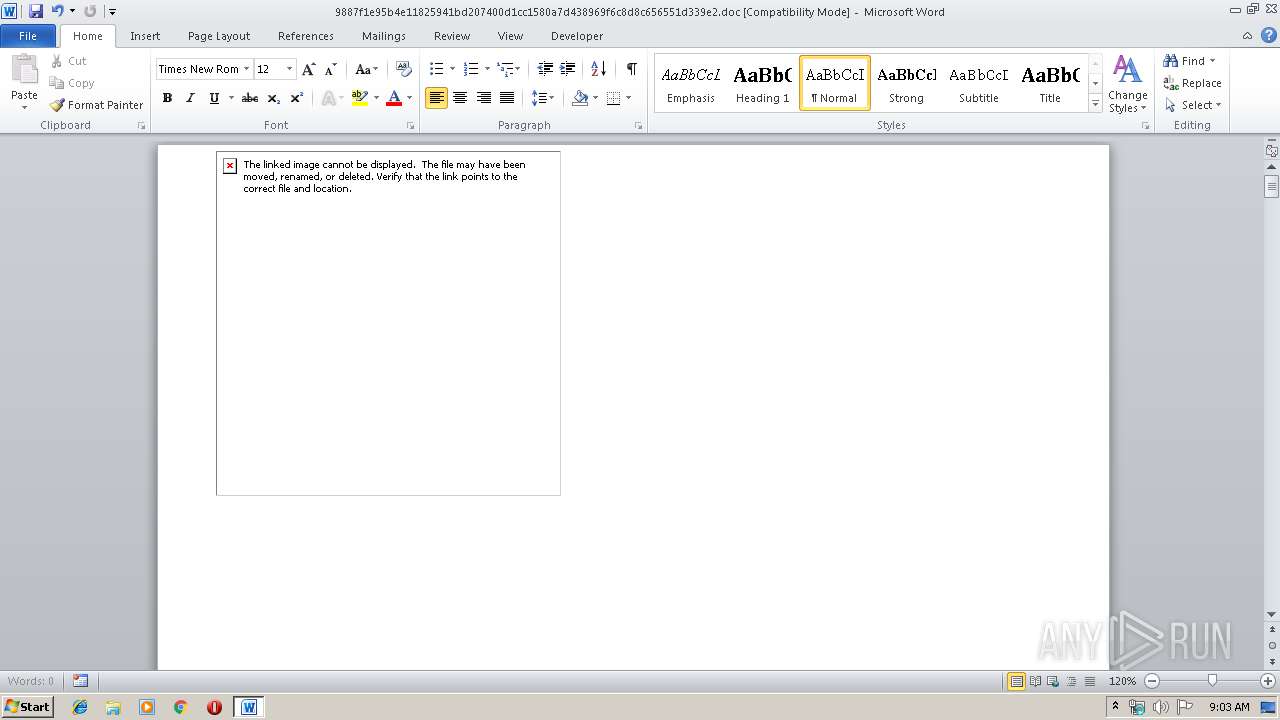Select Align Text Right
Viewport: 1280px width, 720px height.
(484, 98)
